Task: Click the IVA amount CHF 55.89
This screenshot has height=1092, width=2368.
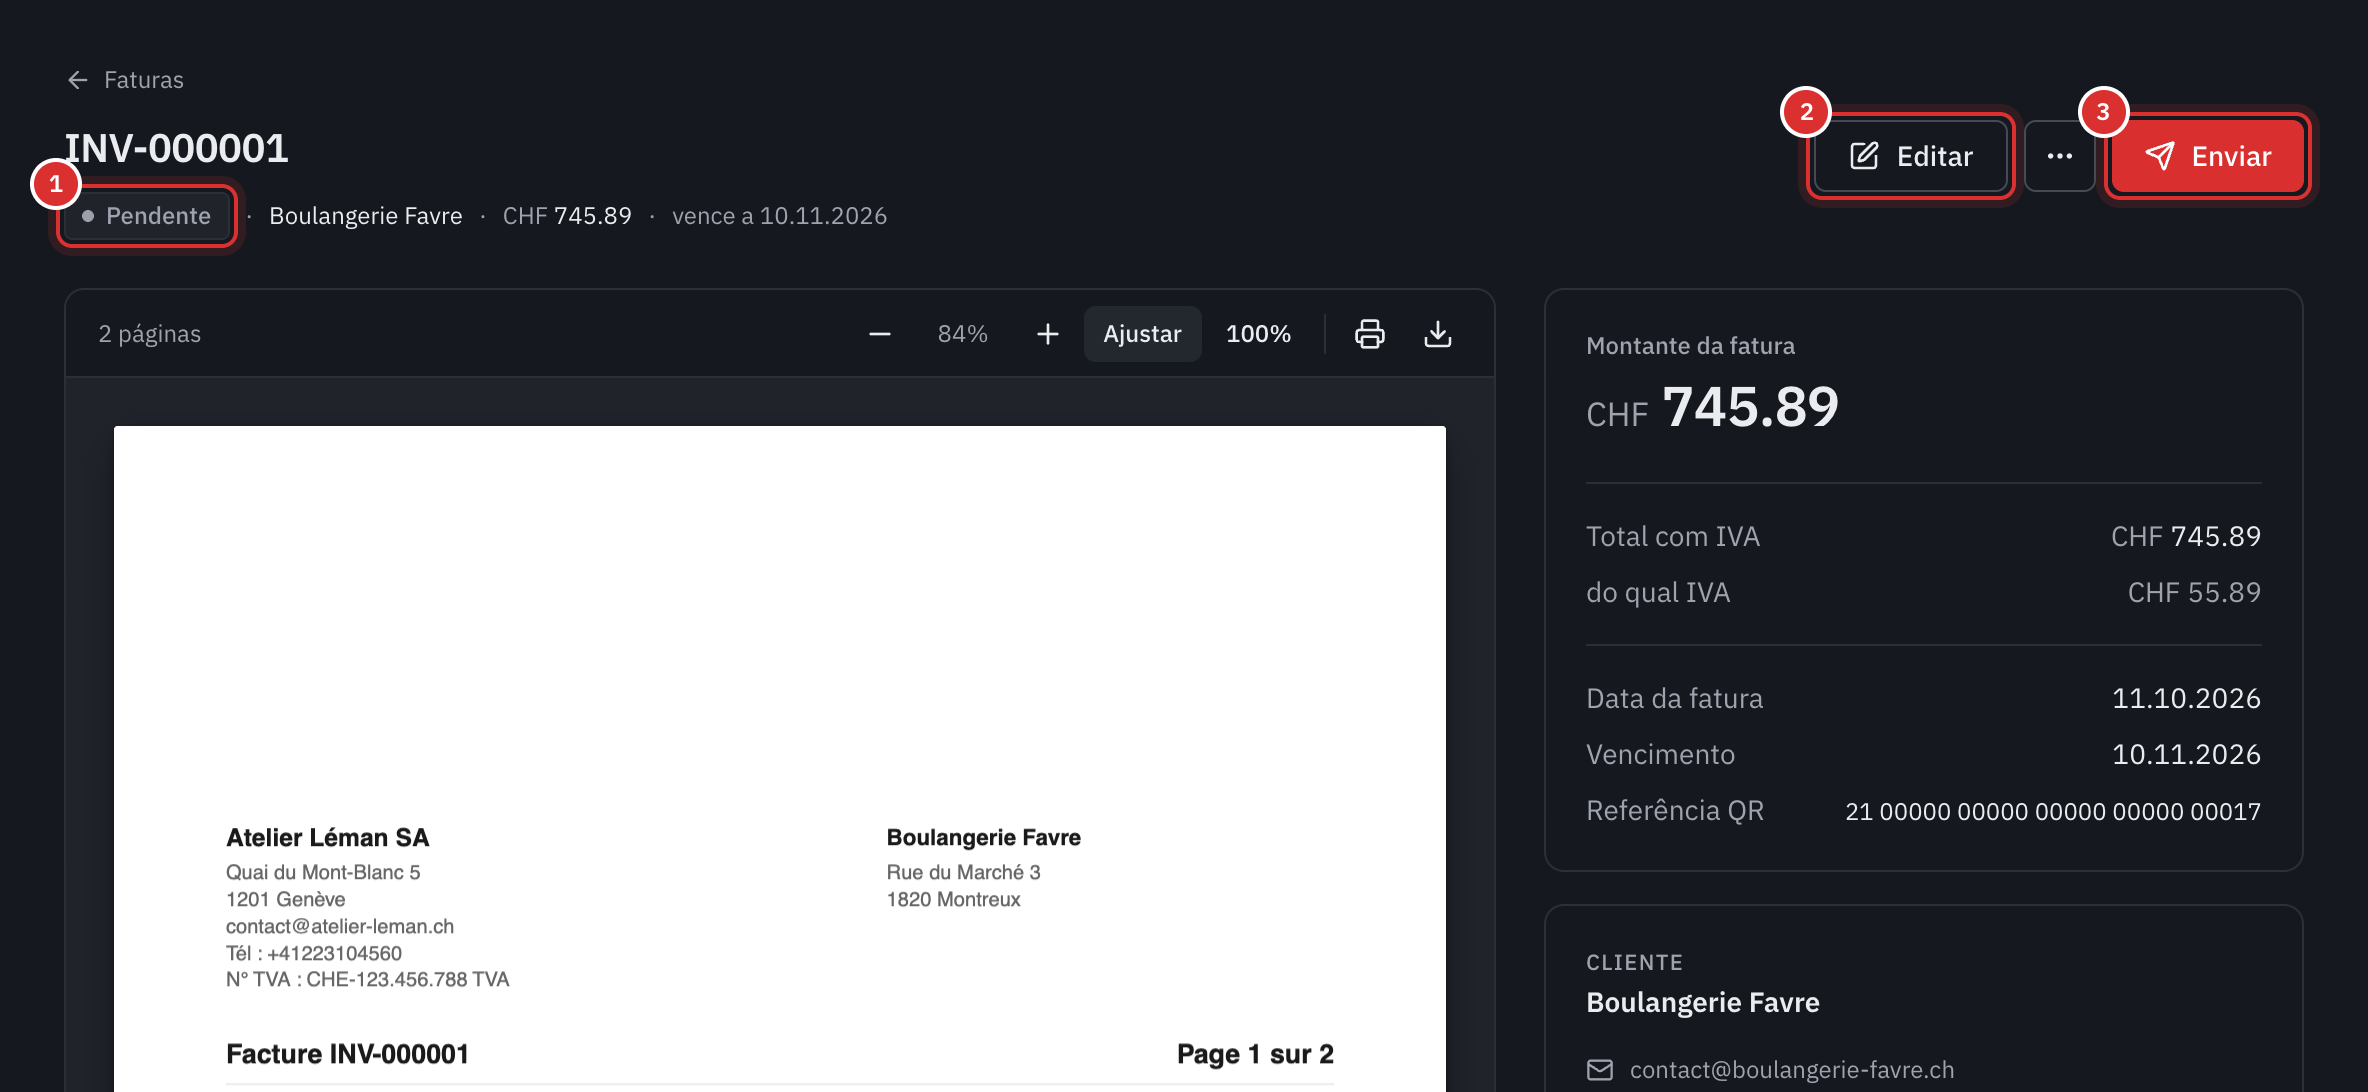Action: [x=2194, y=593]
